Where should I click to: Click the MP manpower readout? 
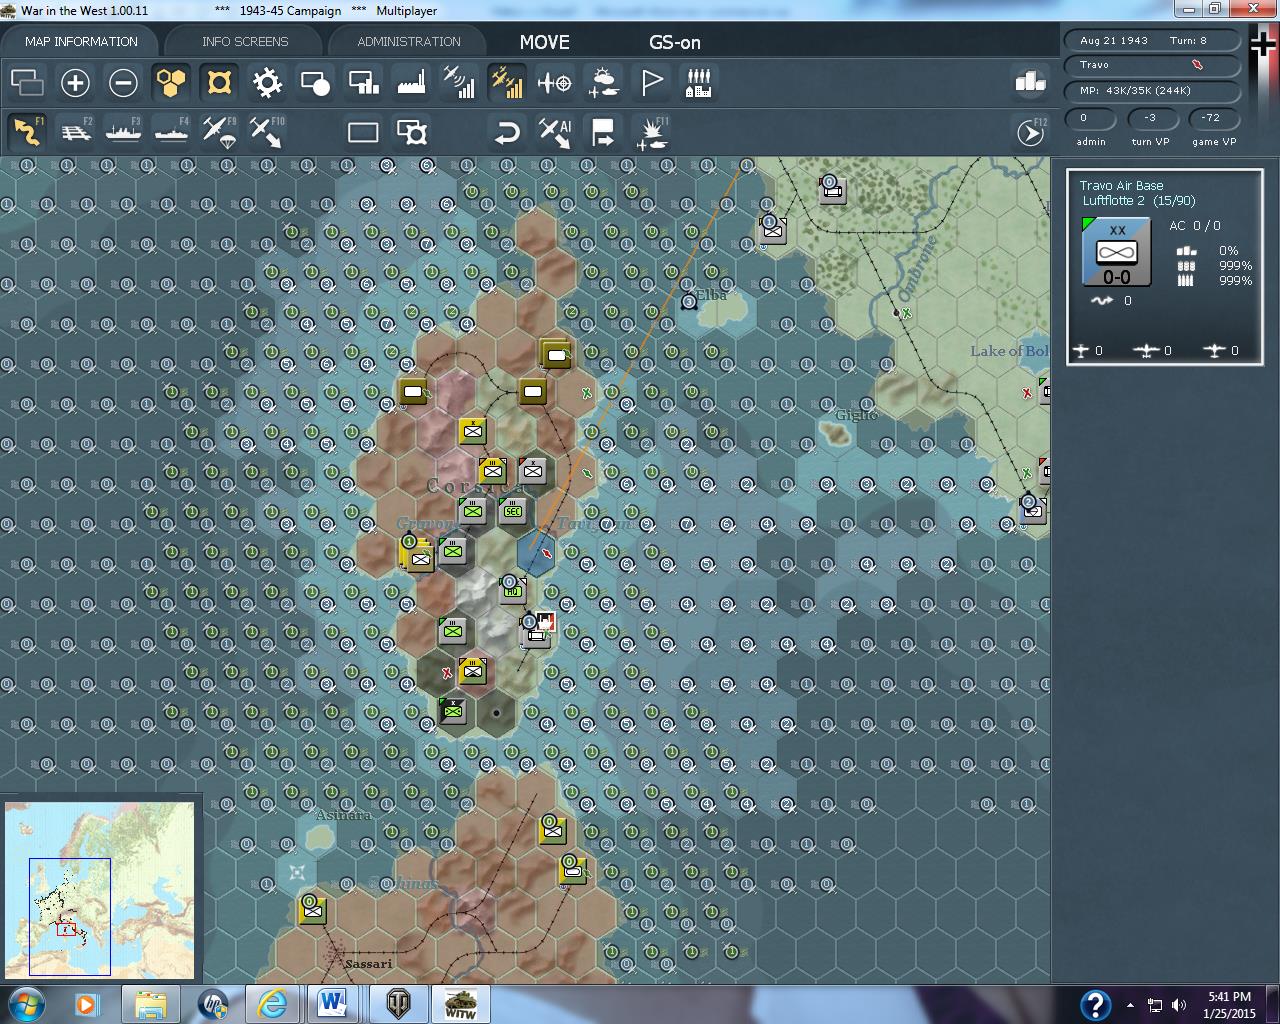1152,90
